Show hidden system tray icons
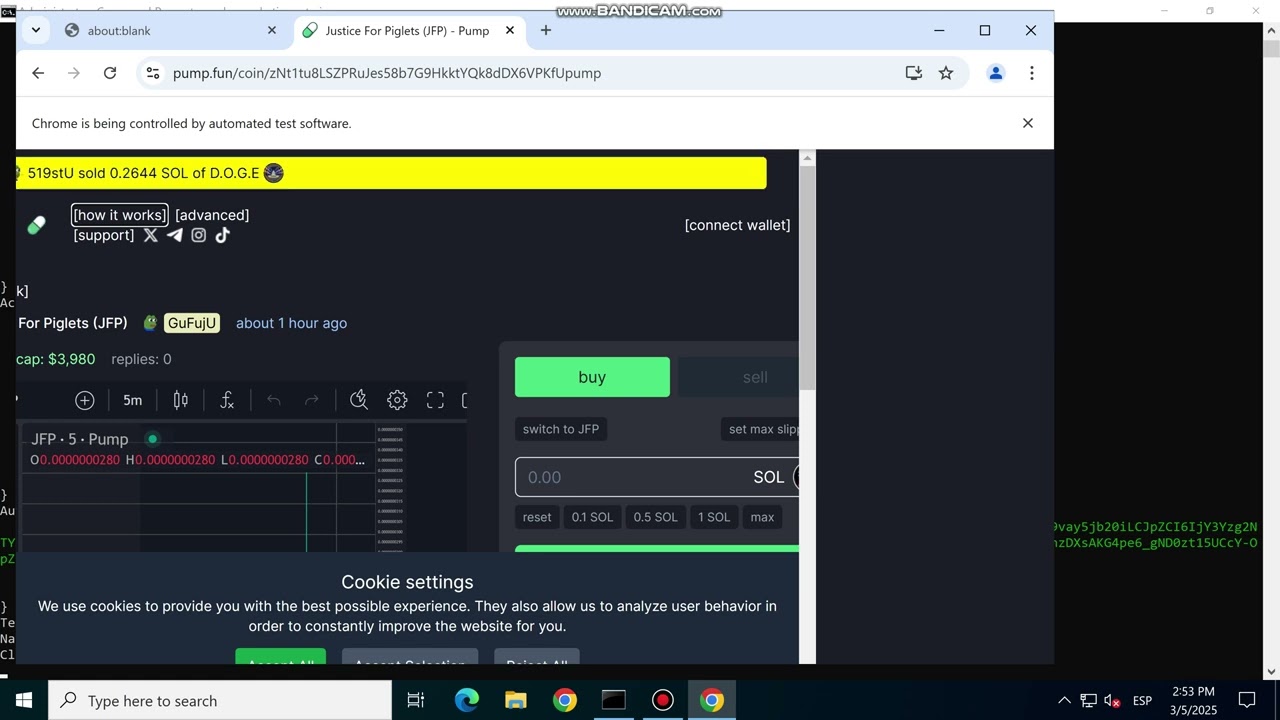The image size is (1280, 720). 1064,701
